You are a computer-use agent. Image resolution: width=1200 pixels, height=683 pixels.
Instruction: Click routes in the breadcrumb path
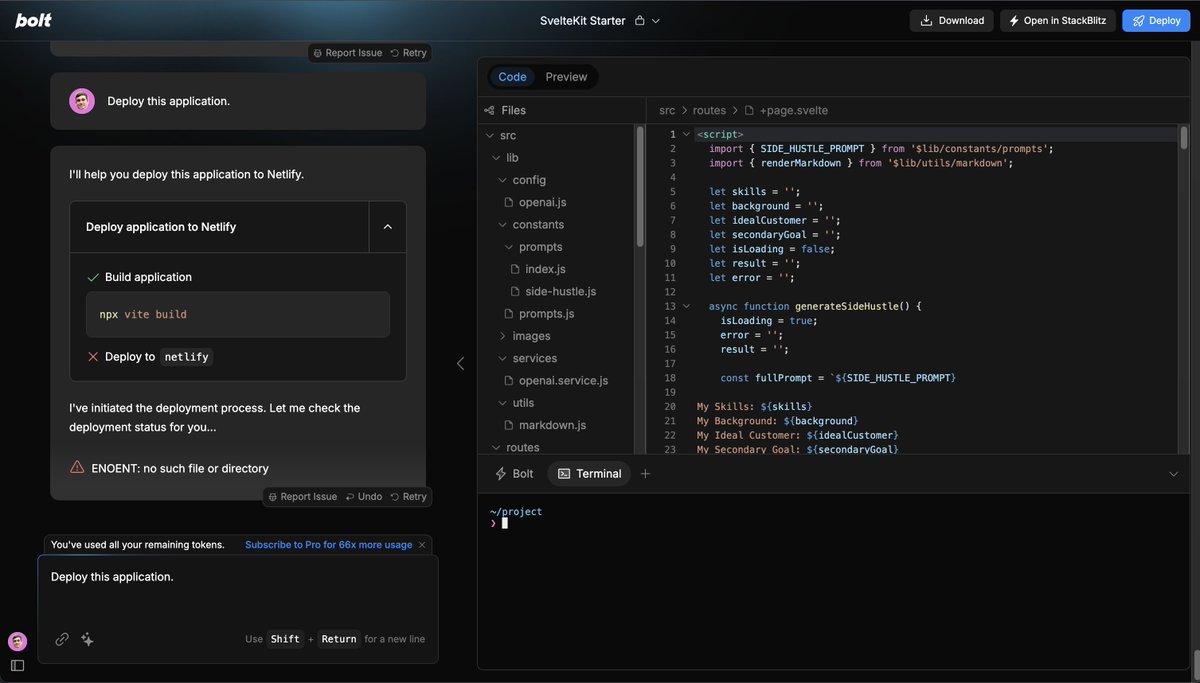click(709, 110)
